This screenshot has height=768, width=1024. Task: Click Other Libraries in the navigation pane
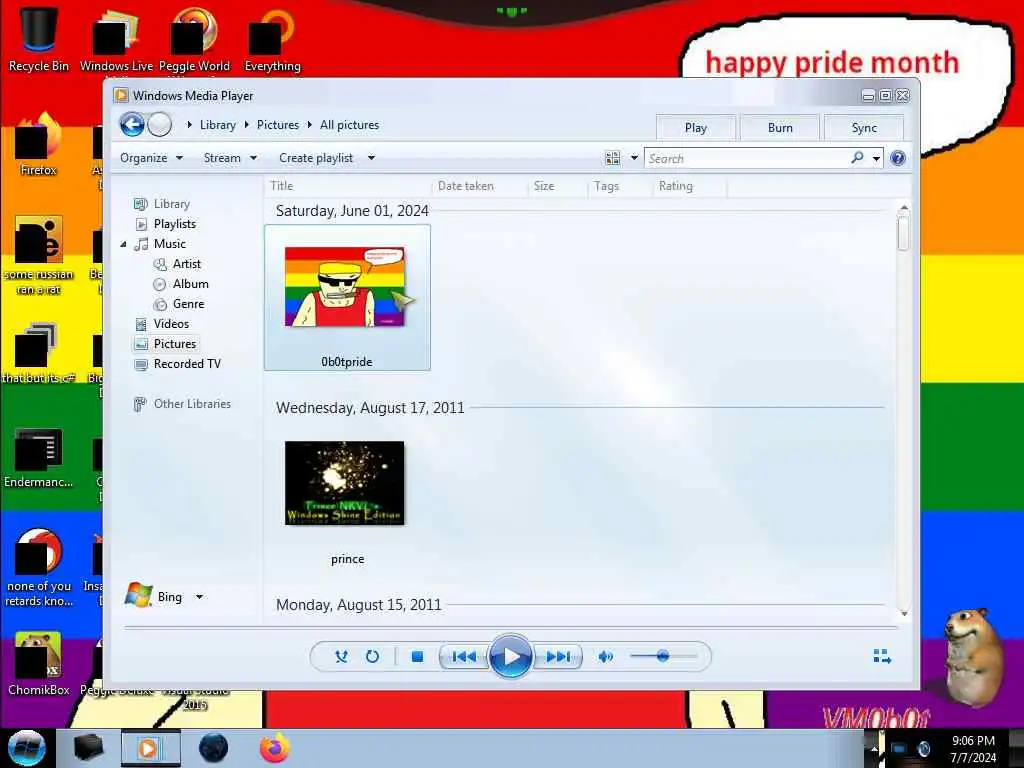click(192, 404)
